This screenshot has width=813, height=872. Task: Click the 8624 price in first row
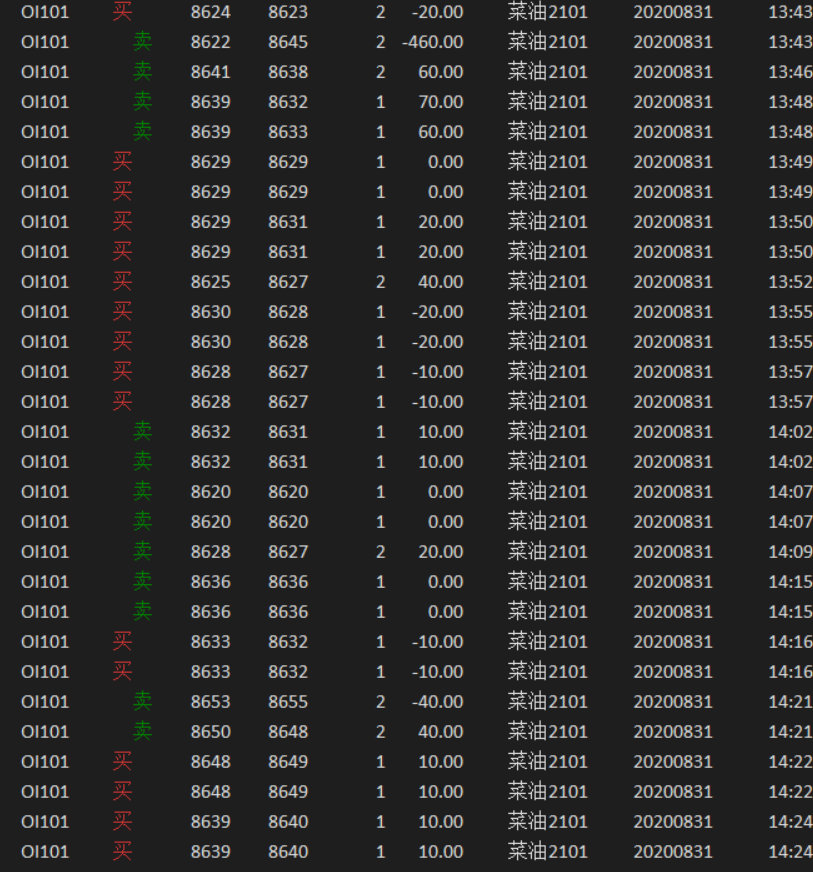point(210,12)
